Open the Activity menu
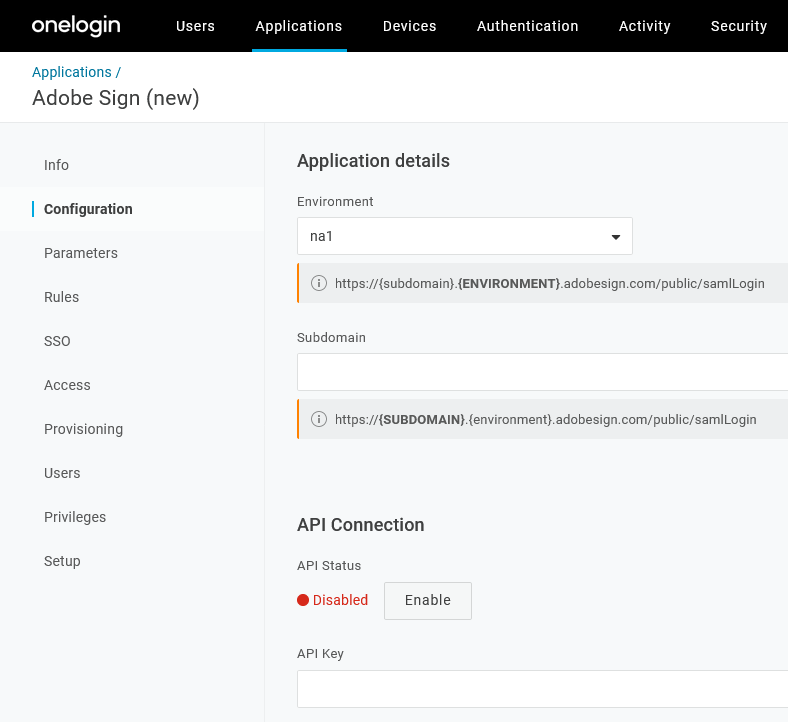 pos(644,26)
